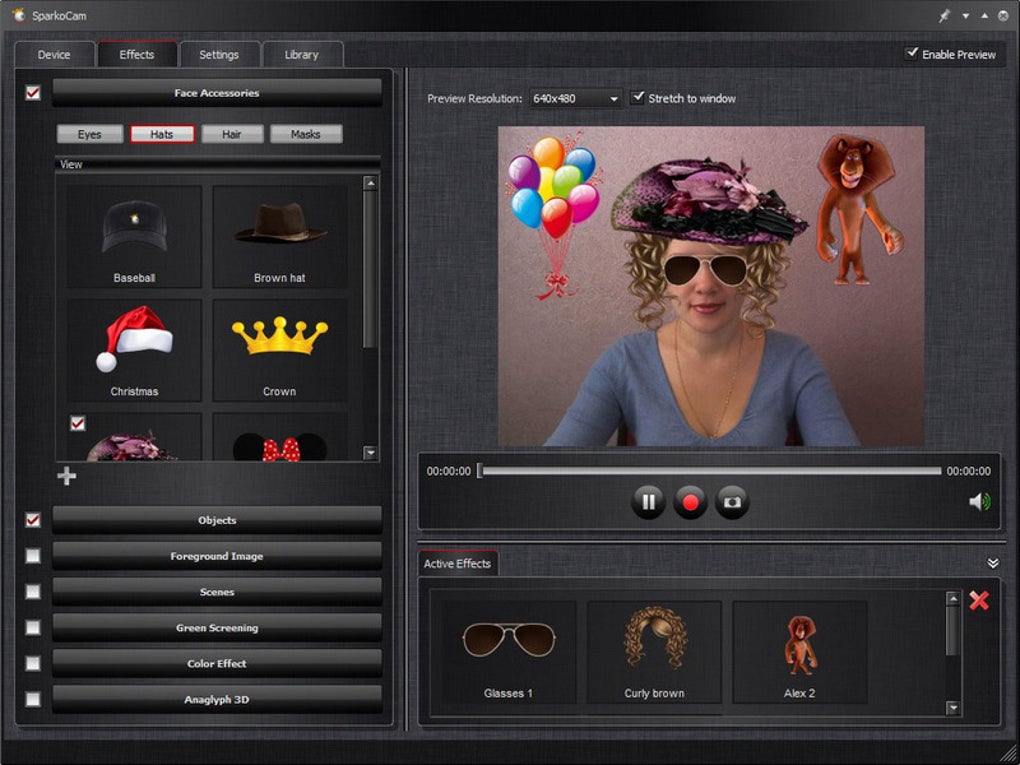1020x765 pixels.
Task: Pin the window with the pushpin icon
Action: pos(945,16)
